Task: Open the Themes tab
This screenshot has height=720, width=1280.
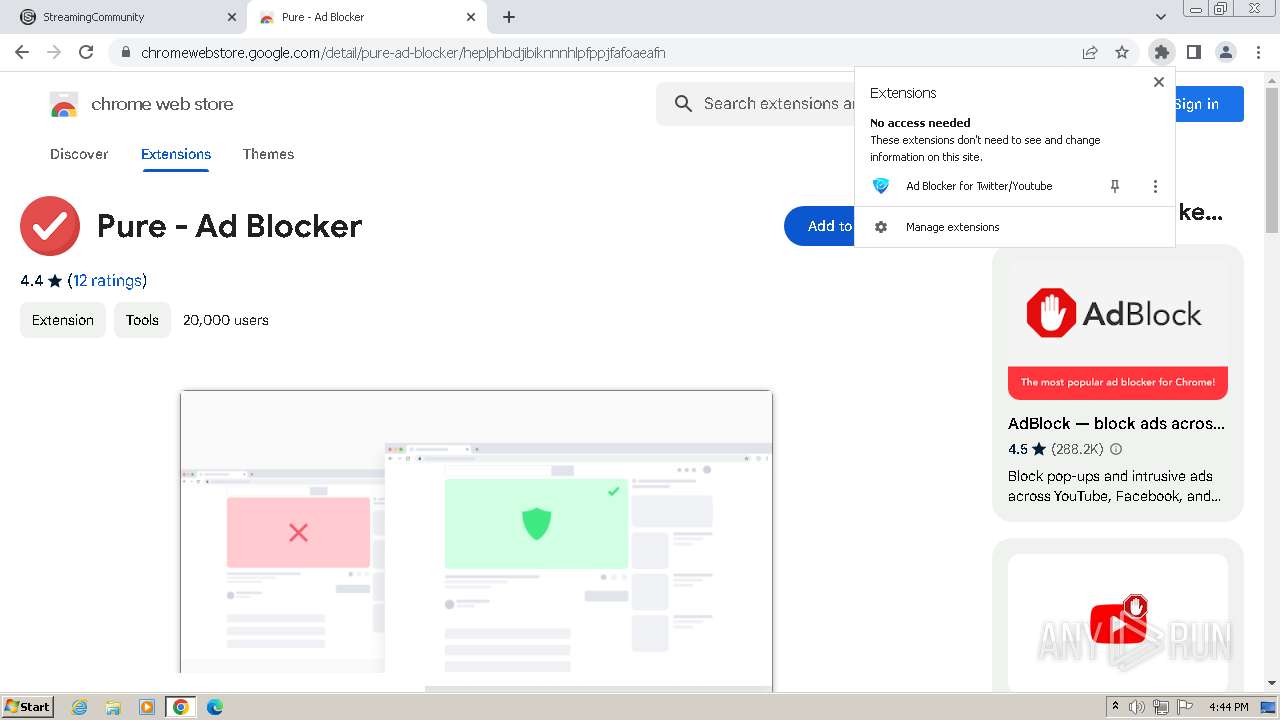Action: pyautogui.click(x=268, y=154)
